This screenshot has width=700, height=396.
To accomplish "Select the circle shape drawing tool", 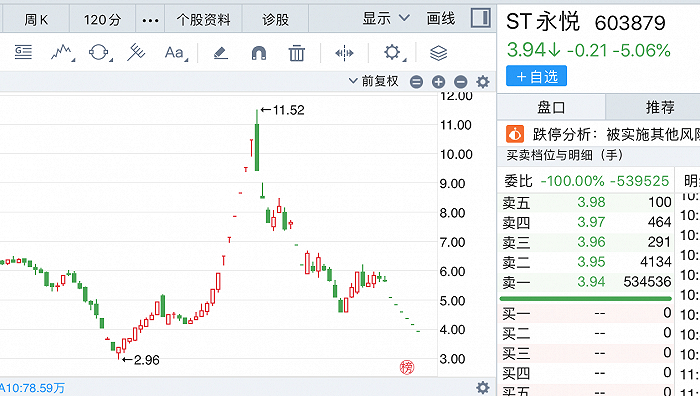I will pyautogui.click(x=100, y=53).
